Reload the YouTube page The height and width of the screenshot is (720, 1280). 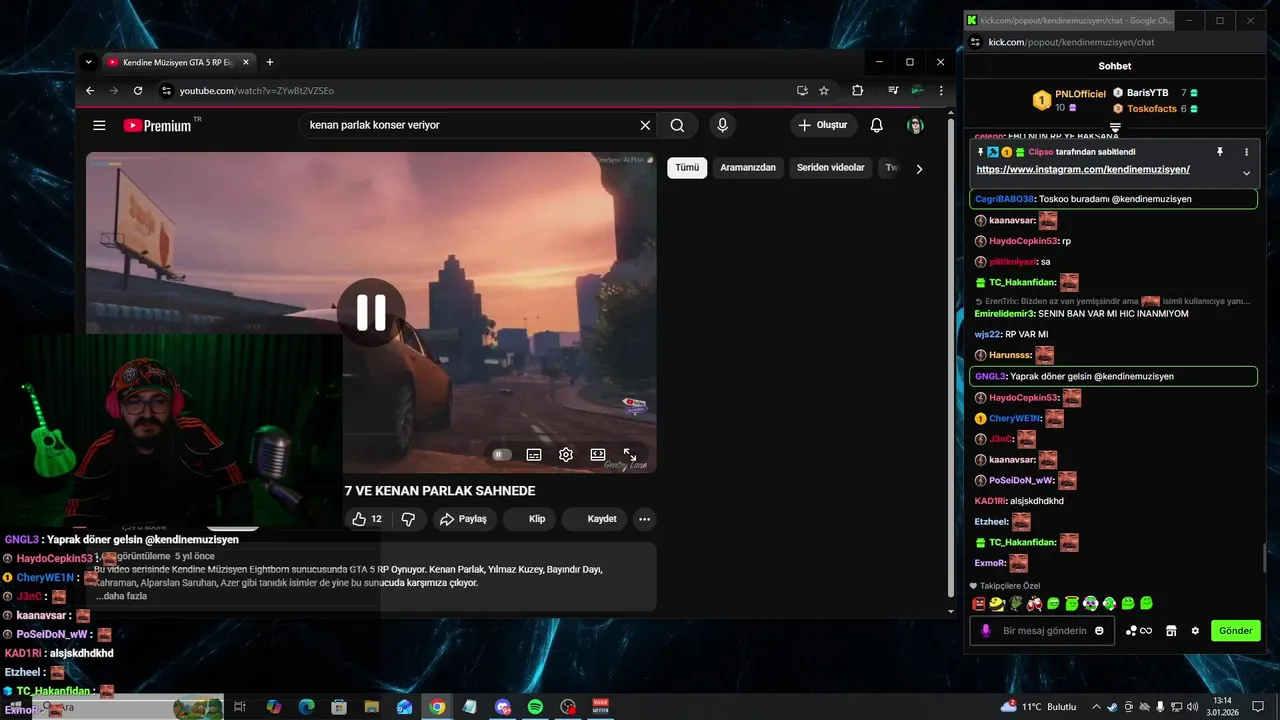pyautogui.click(x=138, y=90)
